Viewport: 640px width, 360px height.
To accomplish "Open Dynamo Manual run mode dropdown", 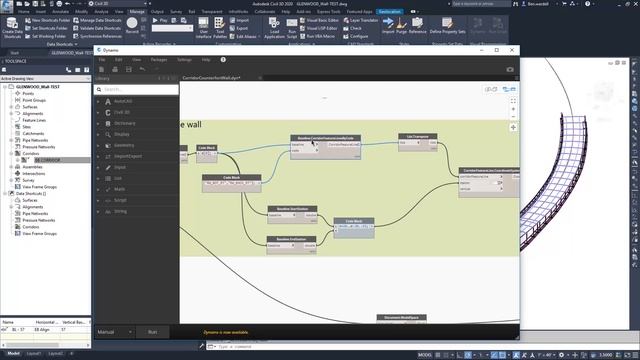I will coord(114,332).
